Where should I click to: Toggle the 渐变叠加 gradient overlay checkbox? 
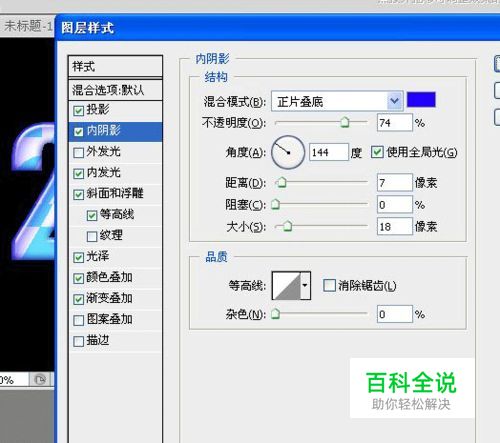[x=78, y=299]
